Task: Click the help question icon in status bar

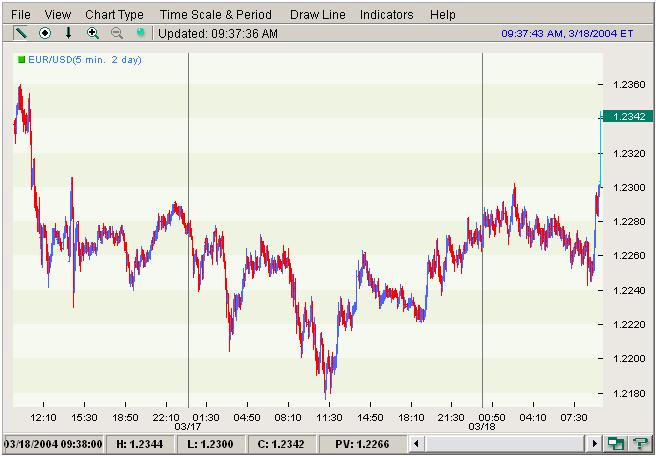Action: tap(641, 444)
